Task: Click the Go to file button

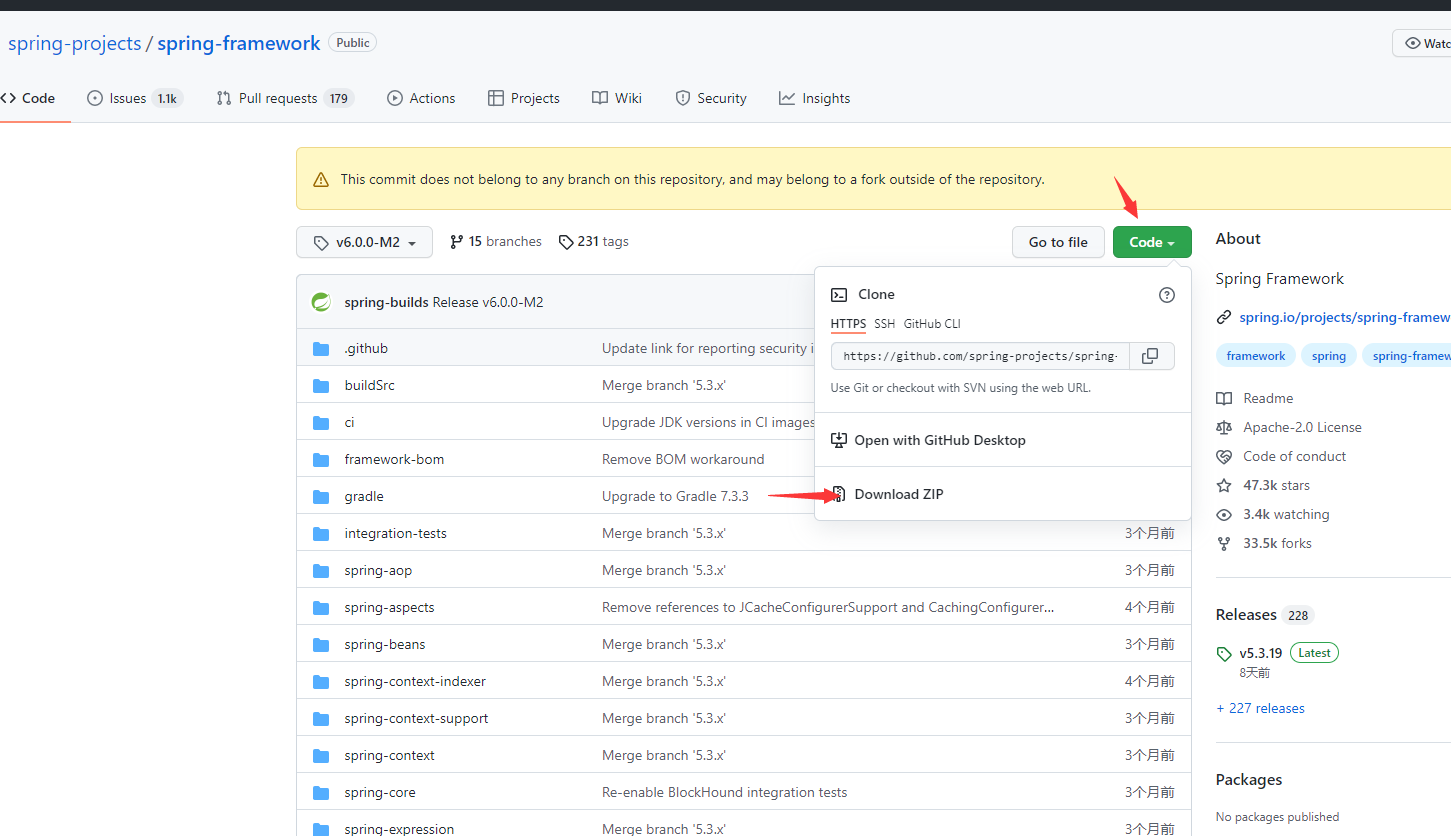Action: click(x=1058, y=242)
